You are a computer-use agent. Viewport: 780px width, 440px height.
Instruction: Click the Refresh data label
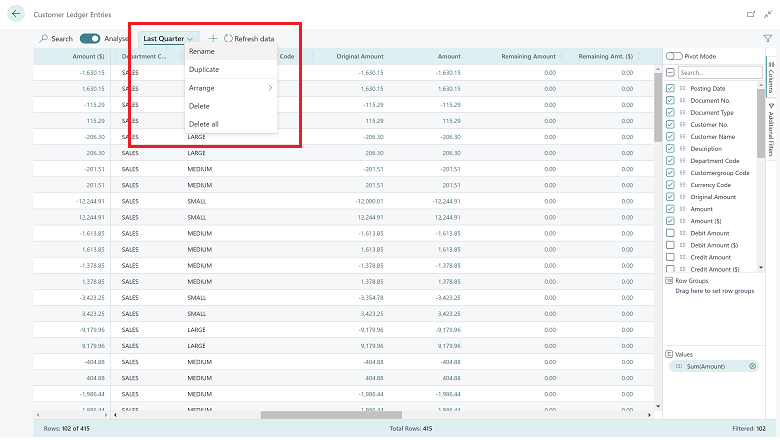pyautogui.click(x=254, y=39)
